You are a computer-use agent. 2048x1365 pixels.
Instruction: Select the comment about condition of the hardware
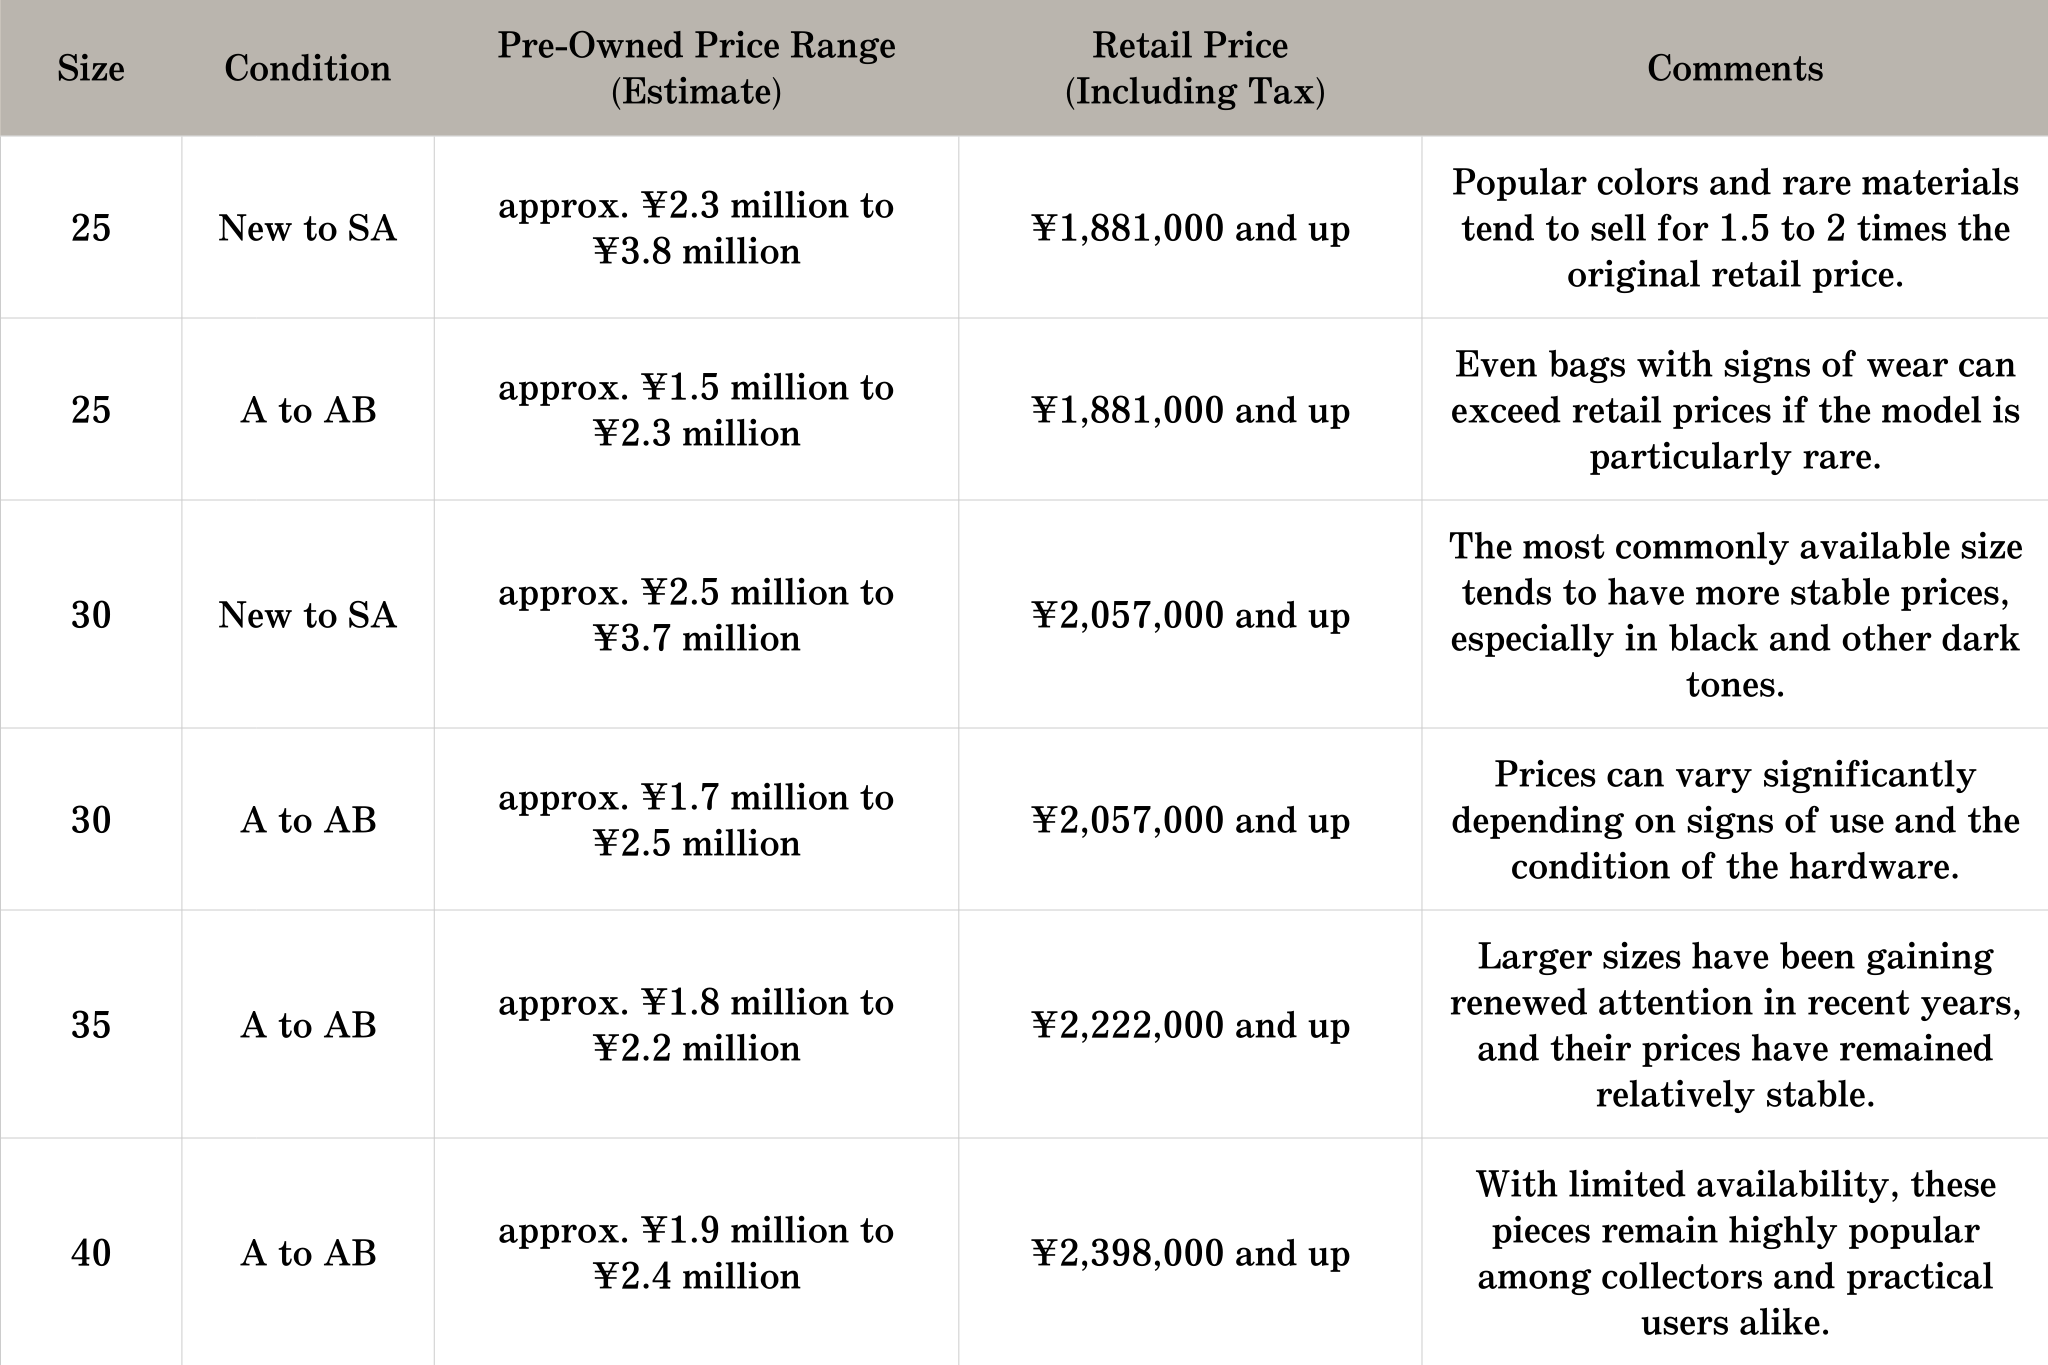(x=1735, y=820)
